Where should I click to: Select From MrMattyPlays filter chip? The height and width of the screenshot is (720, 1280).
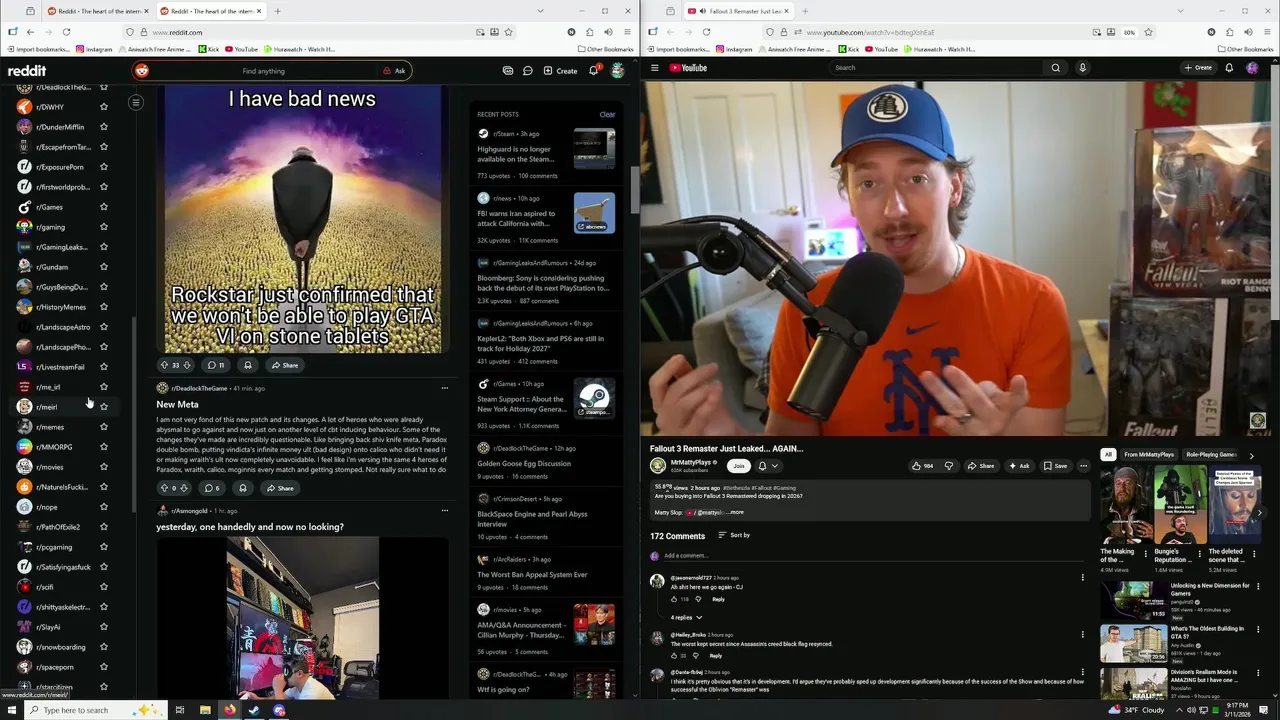click(x=1149, y=455)
